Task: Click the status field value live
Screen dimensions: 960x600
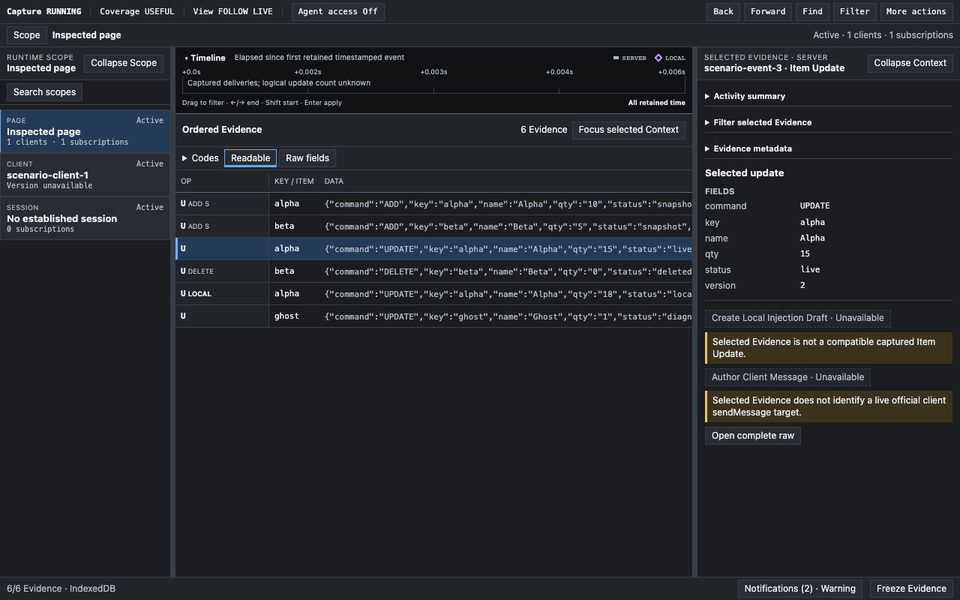Action: (810, 269)
